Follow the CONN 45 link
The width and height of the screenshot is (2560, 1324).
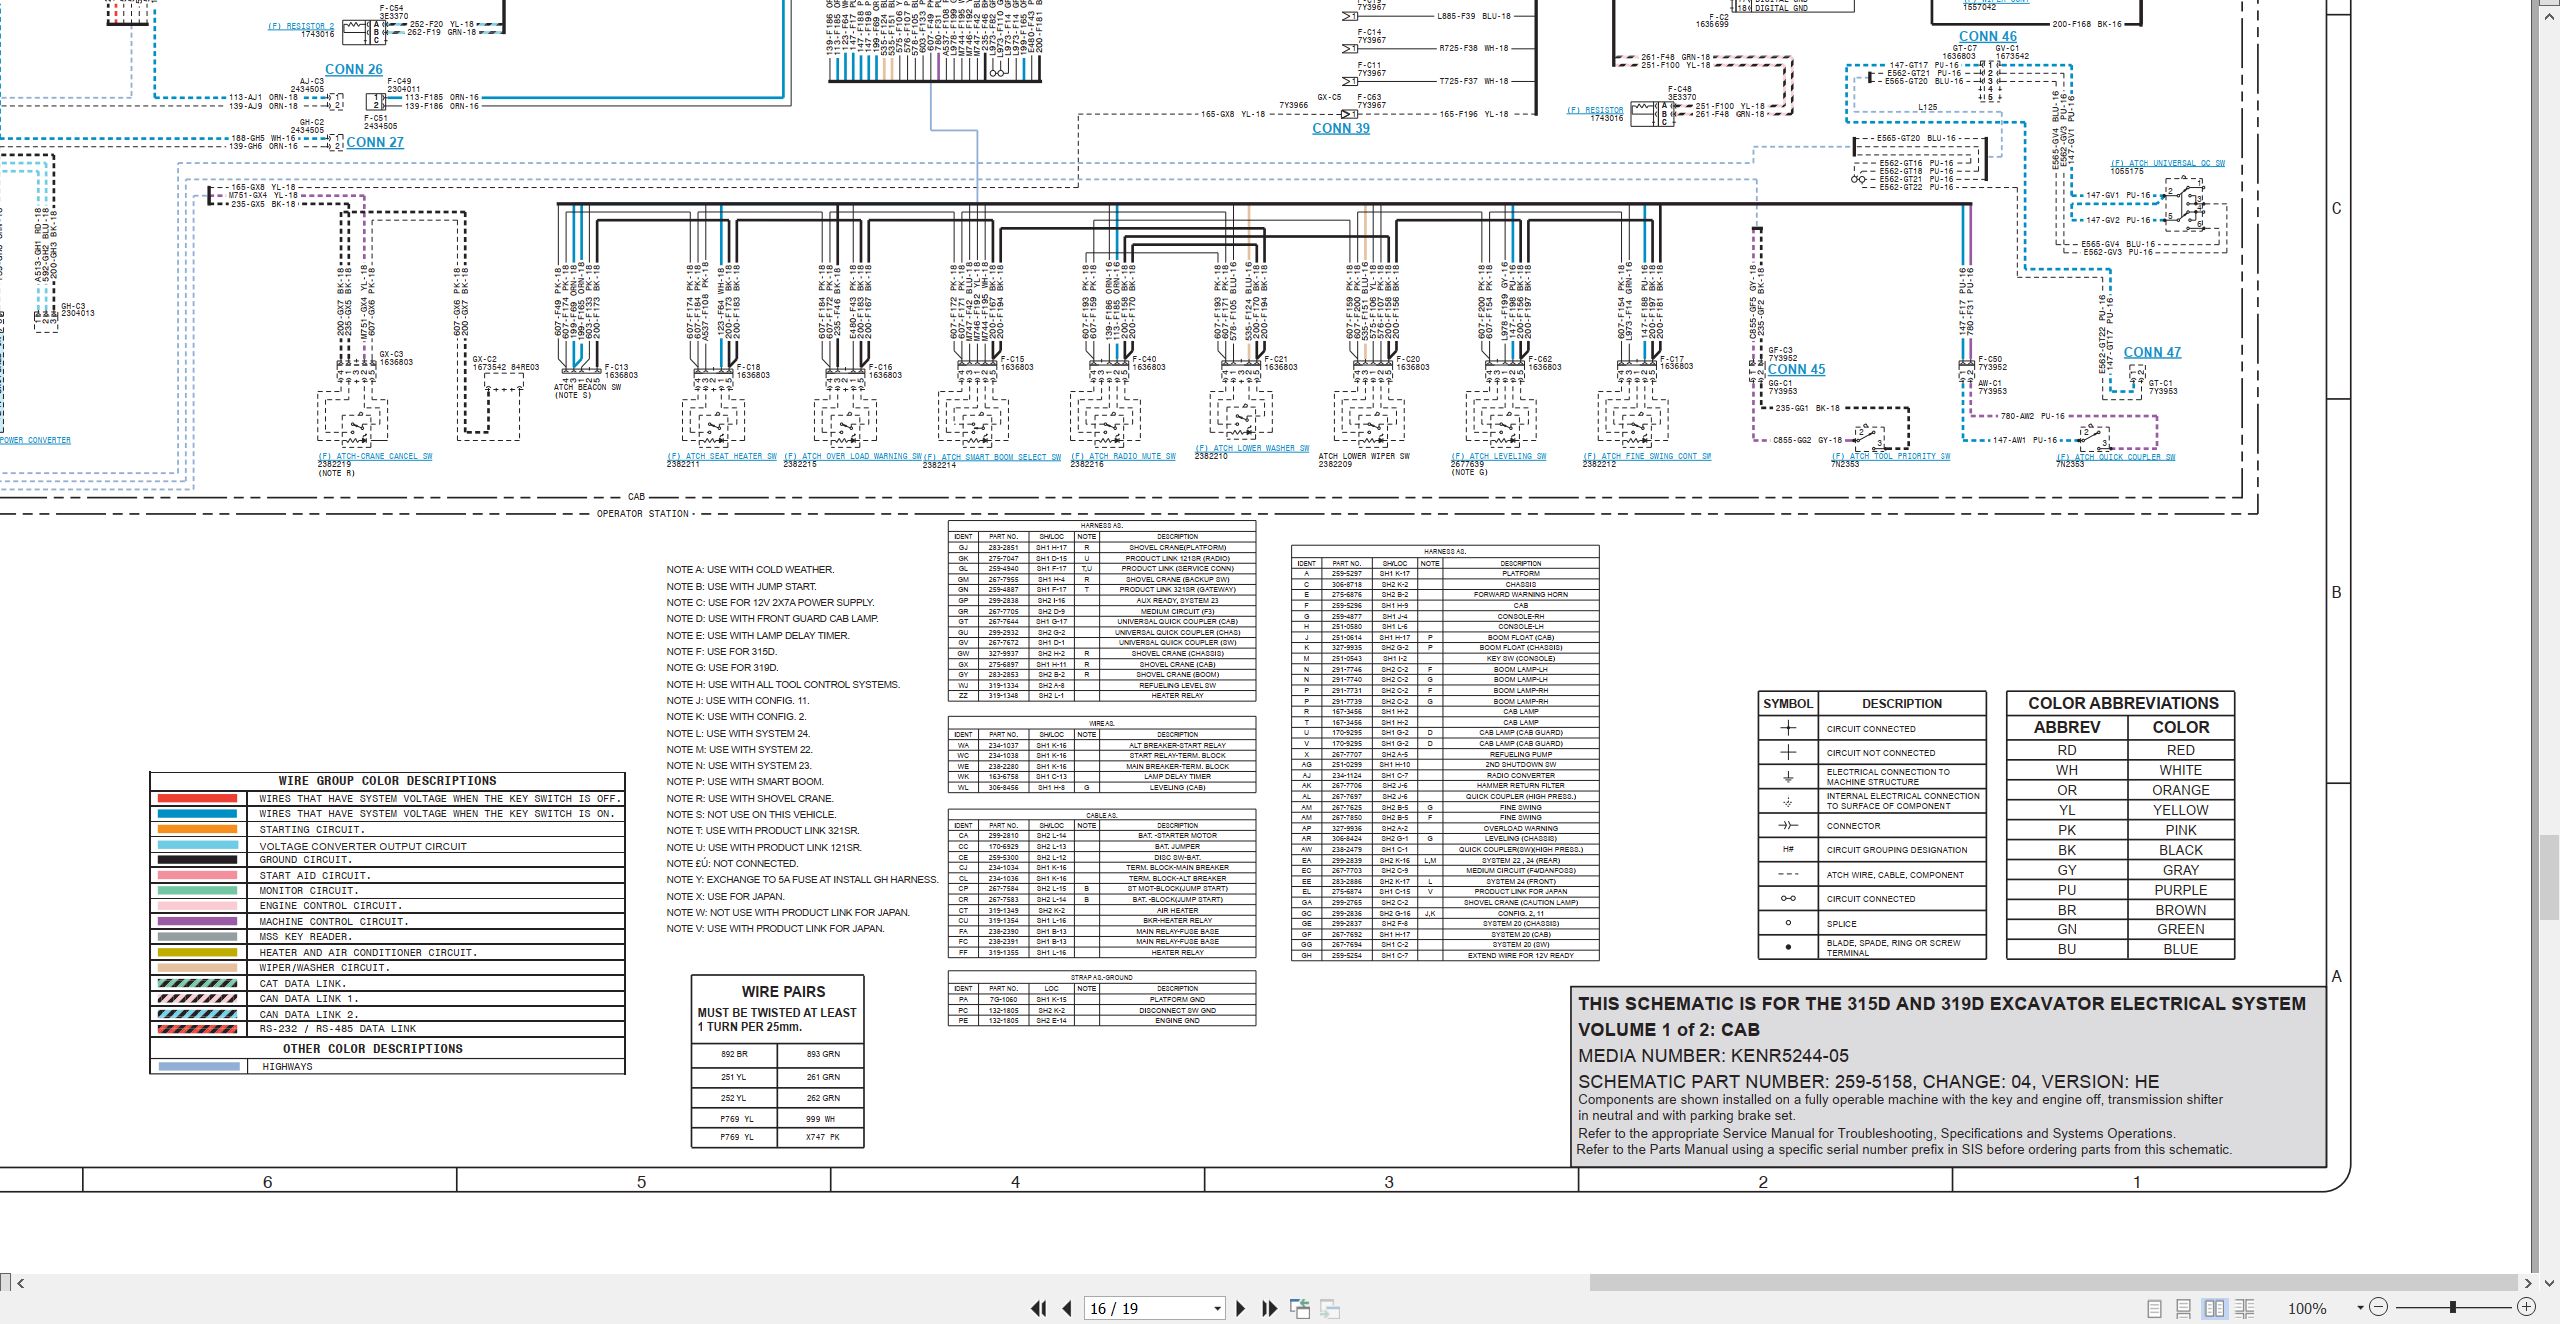click(1796, 369)
